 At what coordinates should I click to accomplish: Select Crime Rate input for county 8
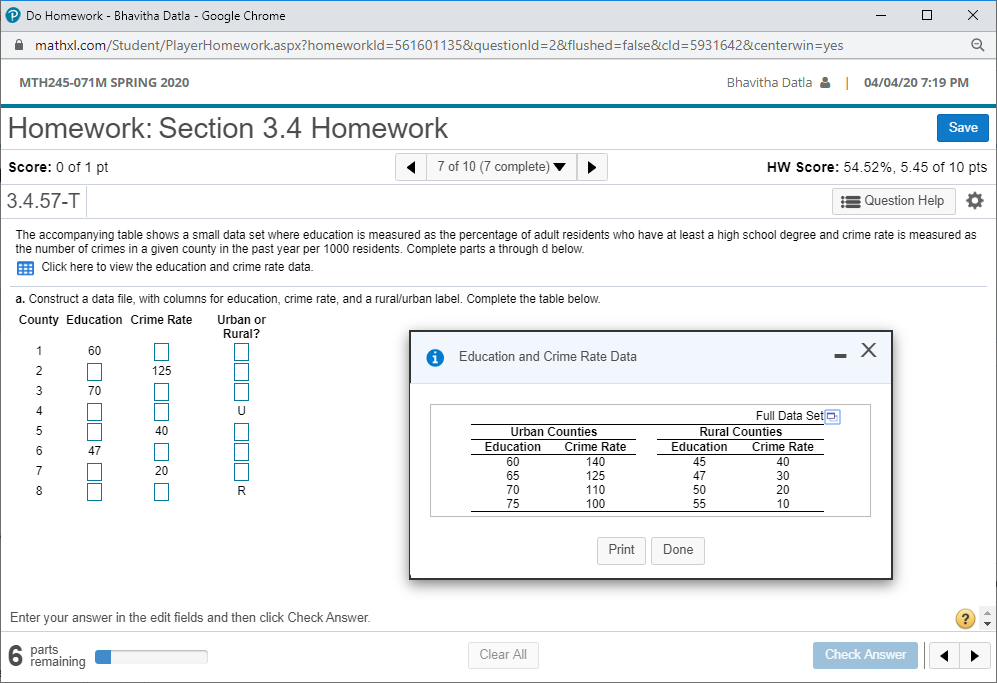(x=162, y=492)
